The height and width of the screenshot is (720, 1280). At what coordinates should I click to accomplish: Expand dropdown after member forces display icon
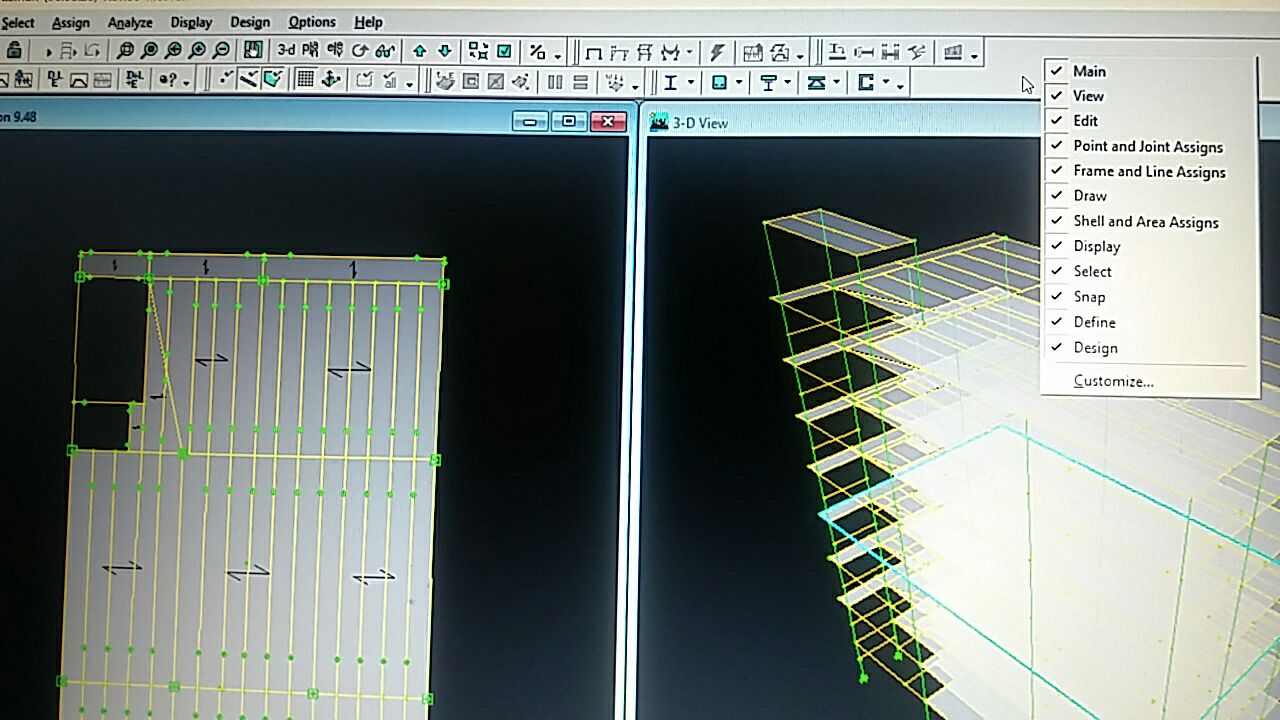tap(689, 52)
